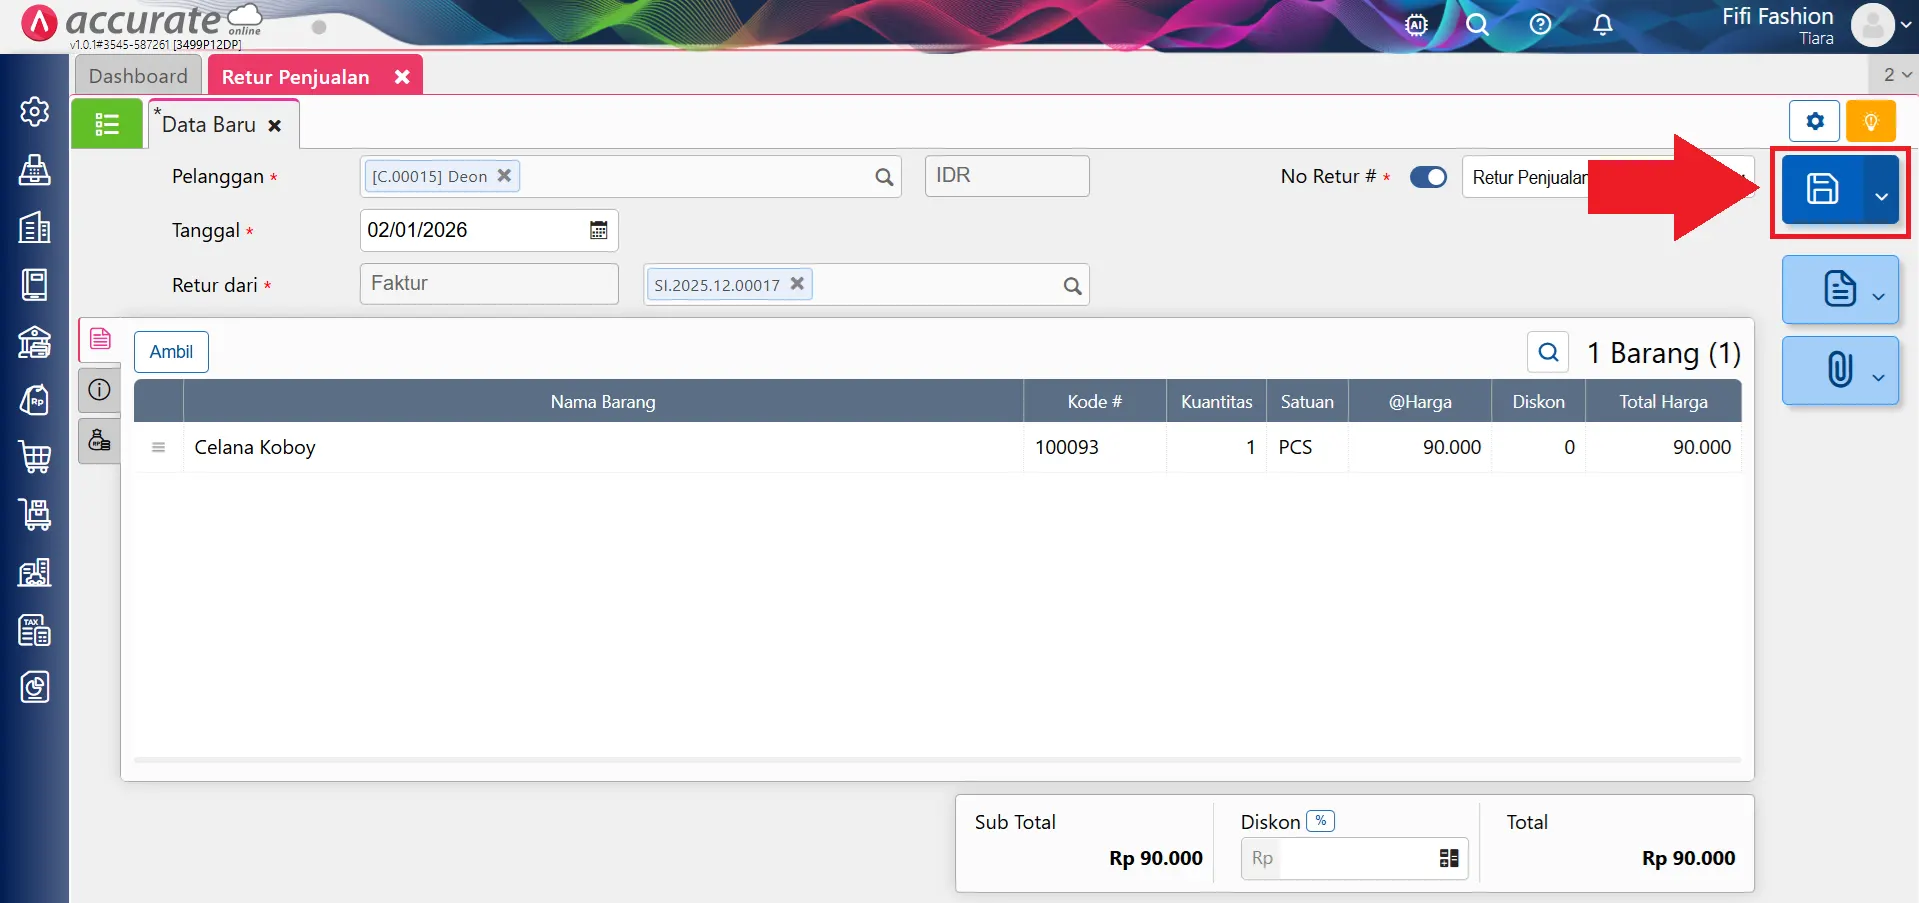Open calendar picker for Tanggal field

(598, 230)
